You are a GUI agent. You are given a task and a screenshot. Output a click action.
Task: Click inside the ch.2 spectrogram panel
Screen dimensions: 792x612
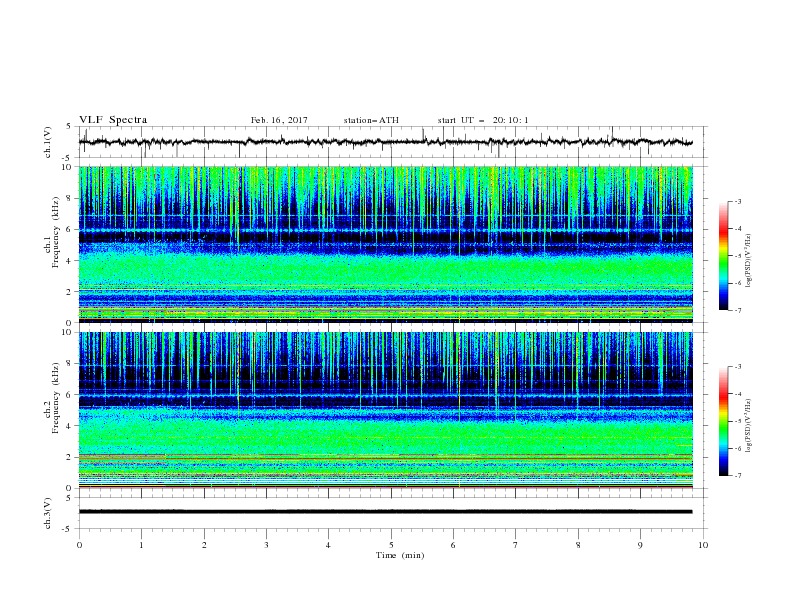tap(385, 410)
